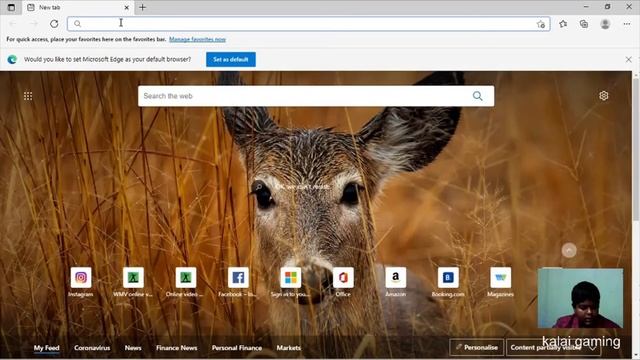The image size is (640, 360).
Task: Dismiss the default browser prompt
Action: pos(629,59)
